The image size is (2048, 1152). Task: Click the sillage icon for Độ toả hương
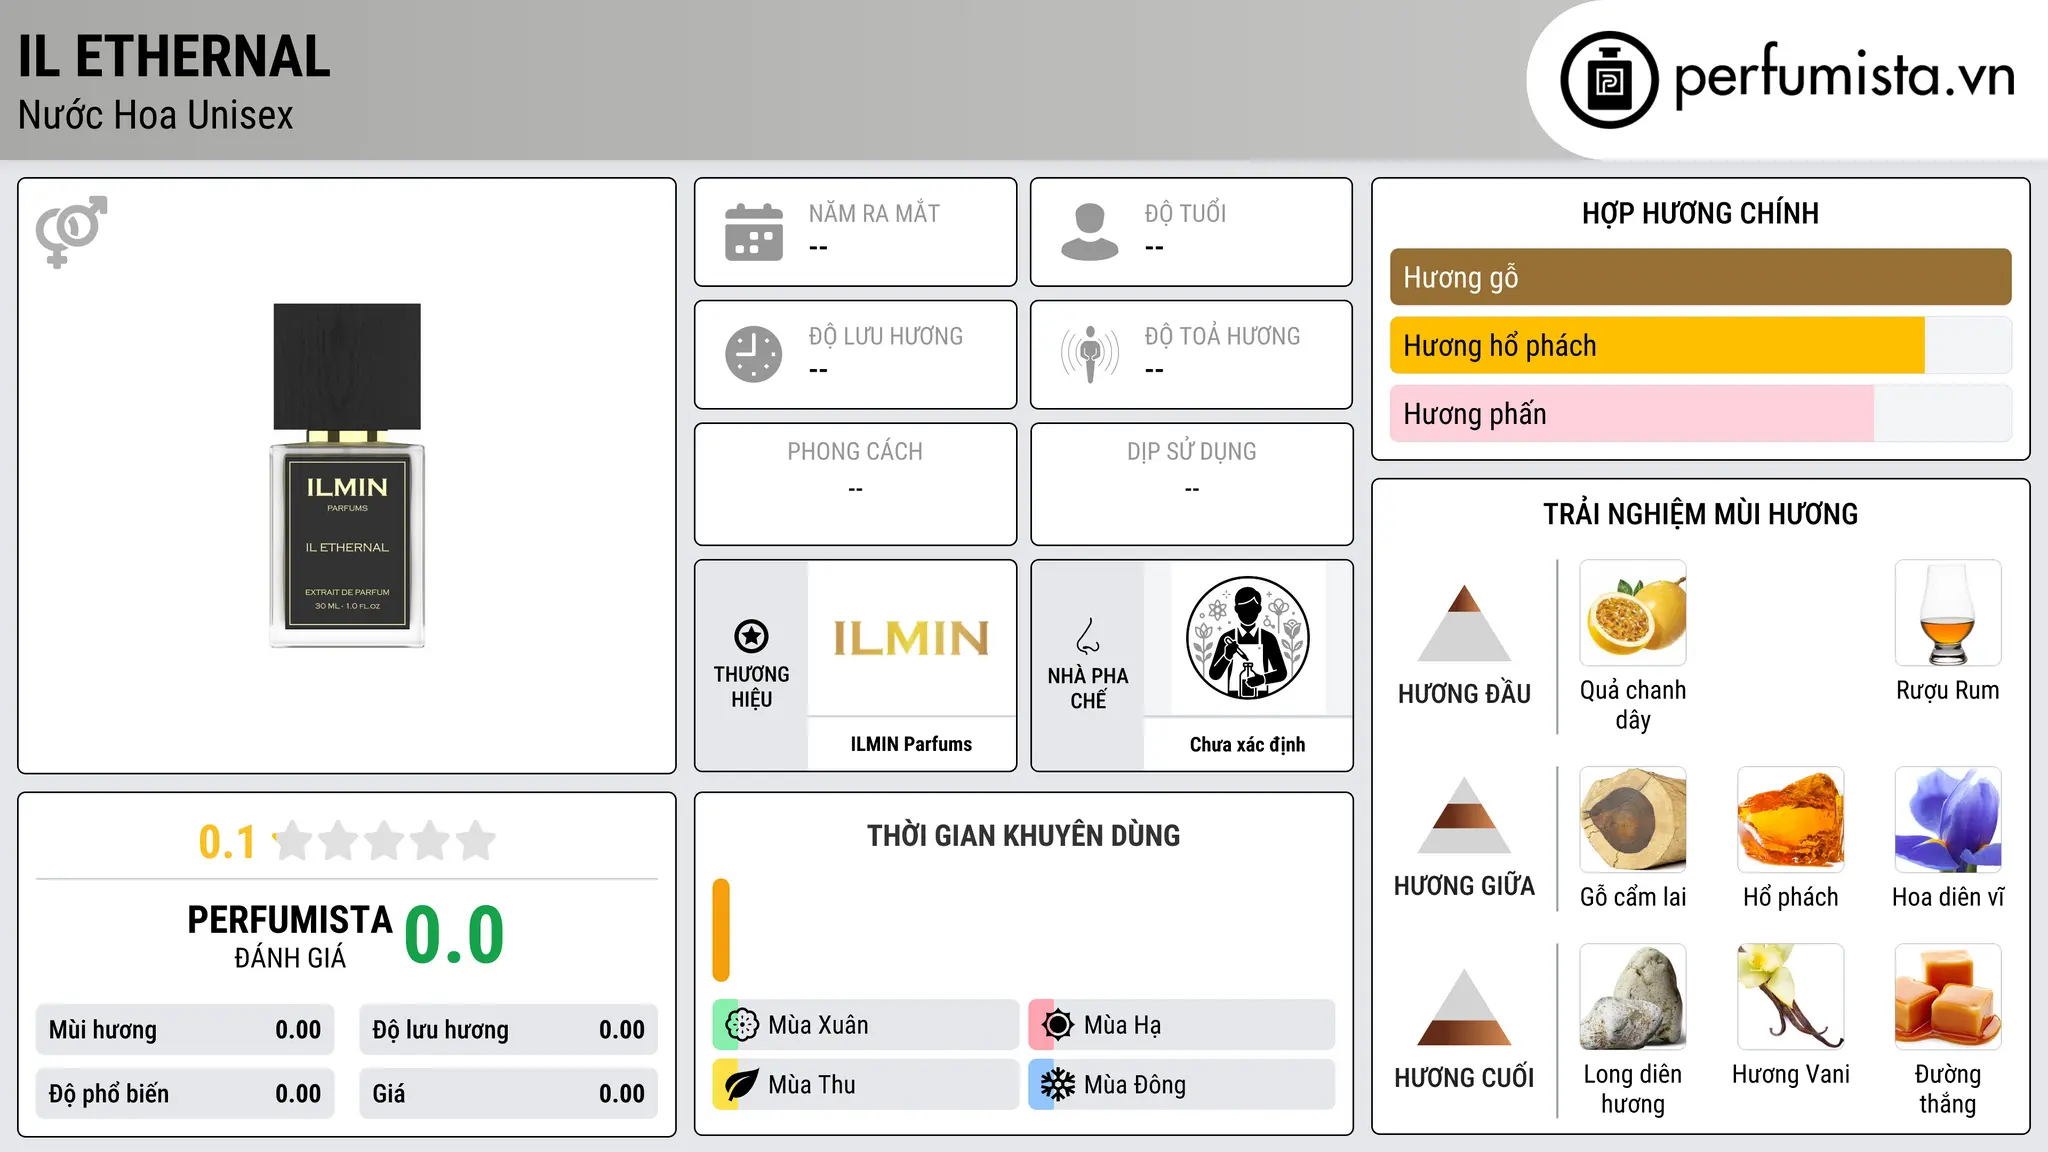(1090, 354)
